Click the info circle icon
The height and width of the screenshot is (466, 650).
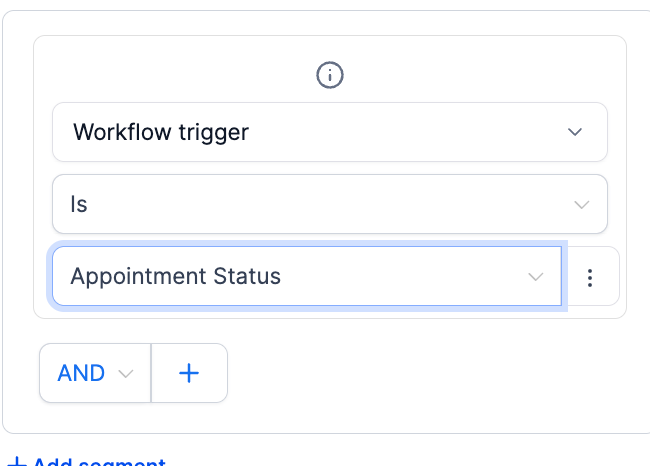coord(330,75)
